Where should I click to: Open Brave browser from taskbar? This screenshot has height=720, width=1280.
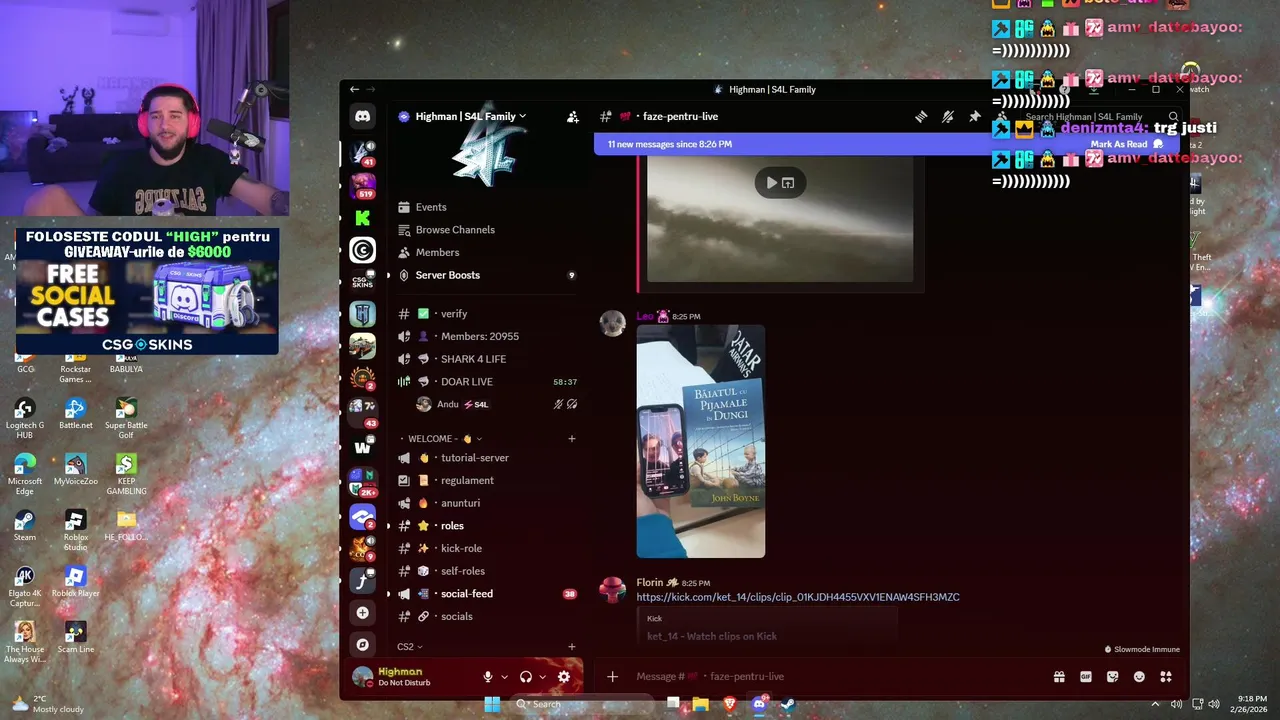(730, 704)
